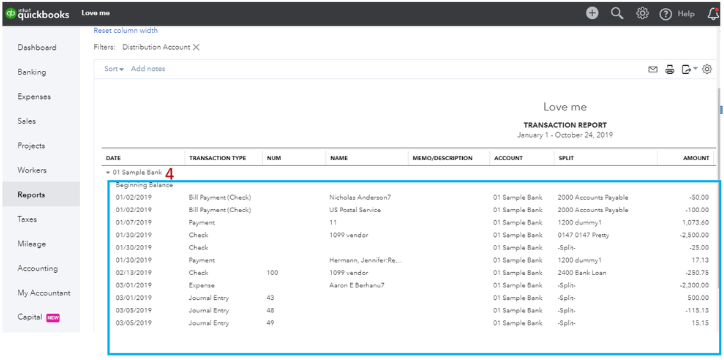Open Mileage in the sidebar

pos(31,244)
